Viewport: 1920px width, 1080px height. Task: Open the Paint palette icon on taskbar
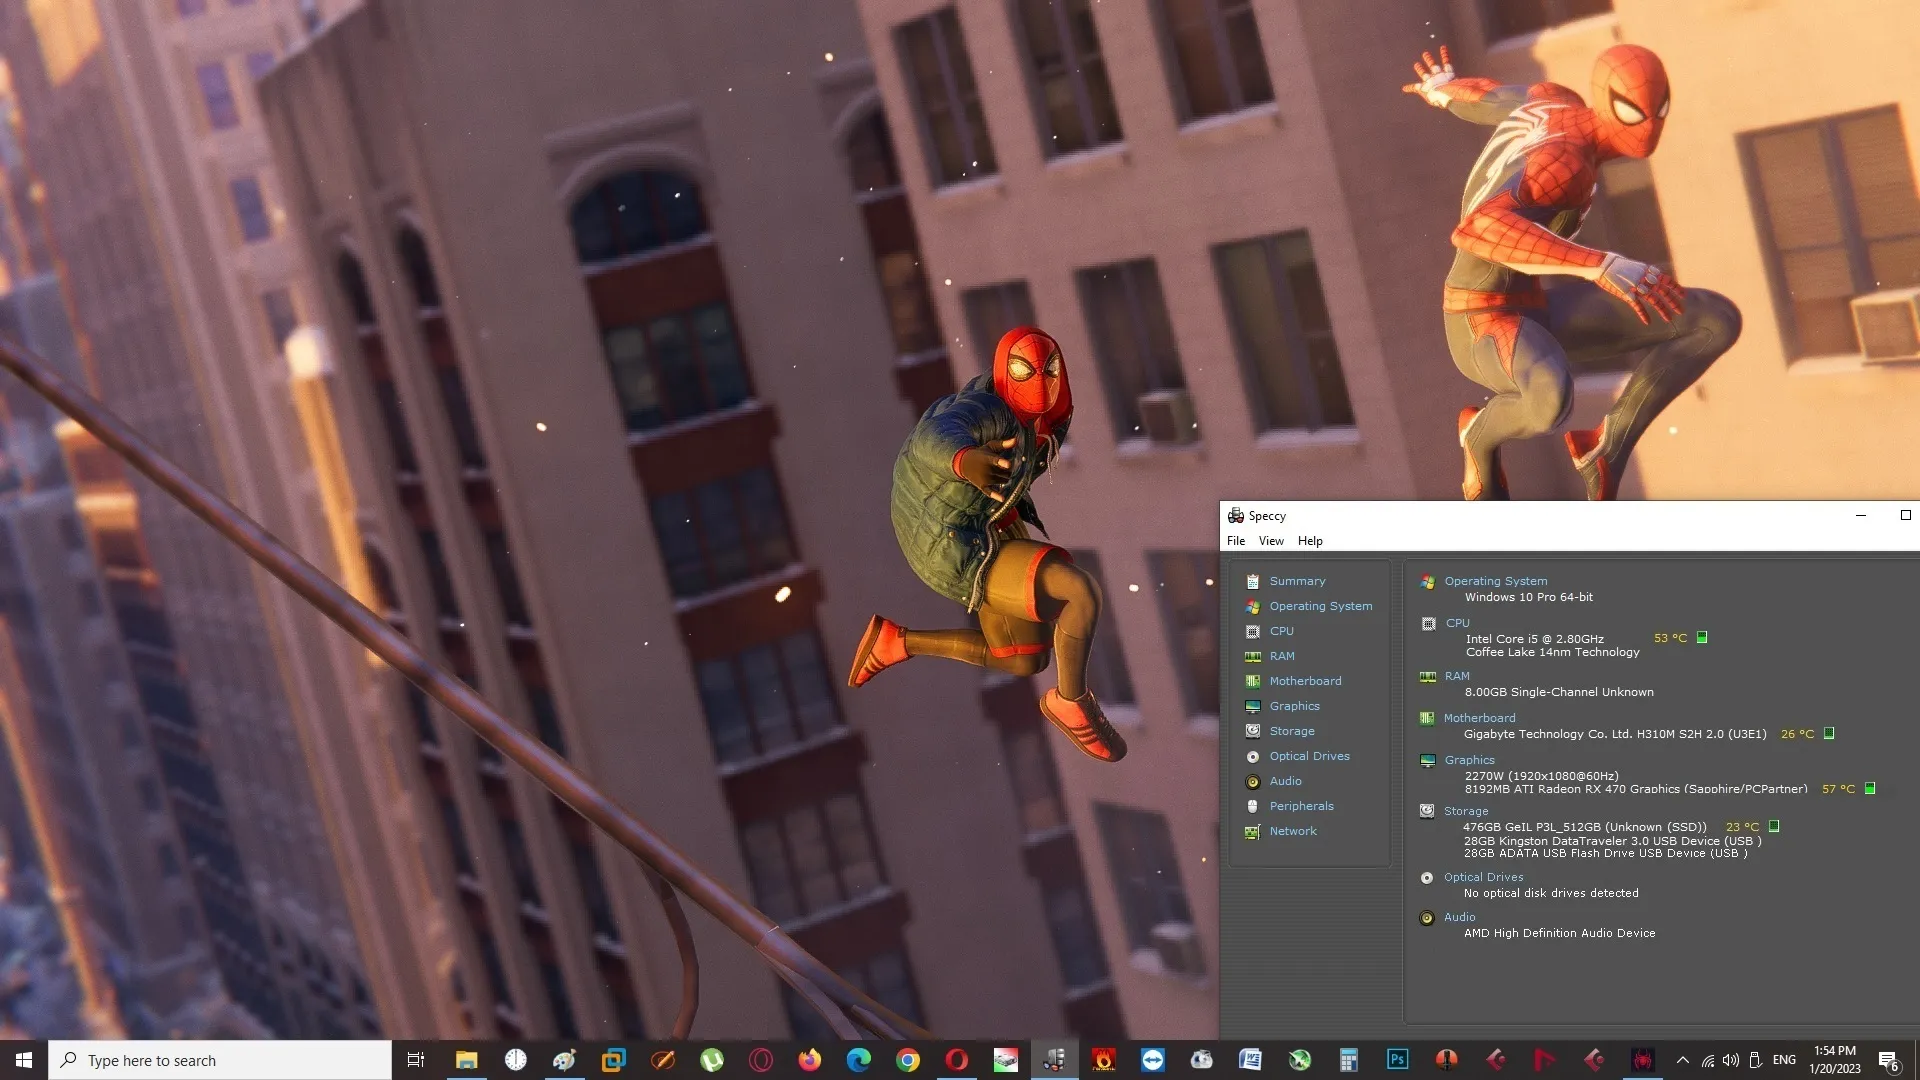[564, 1060]
